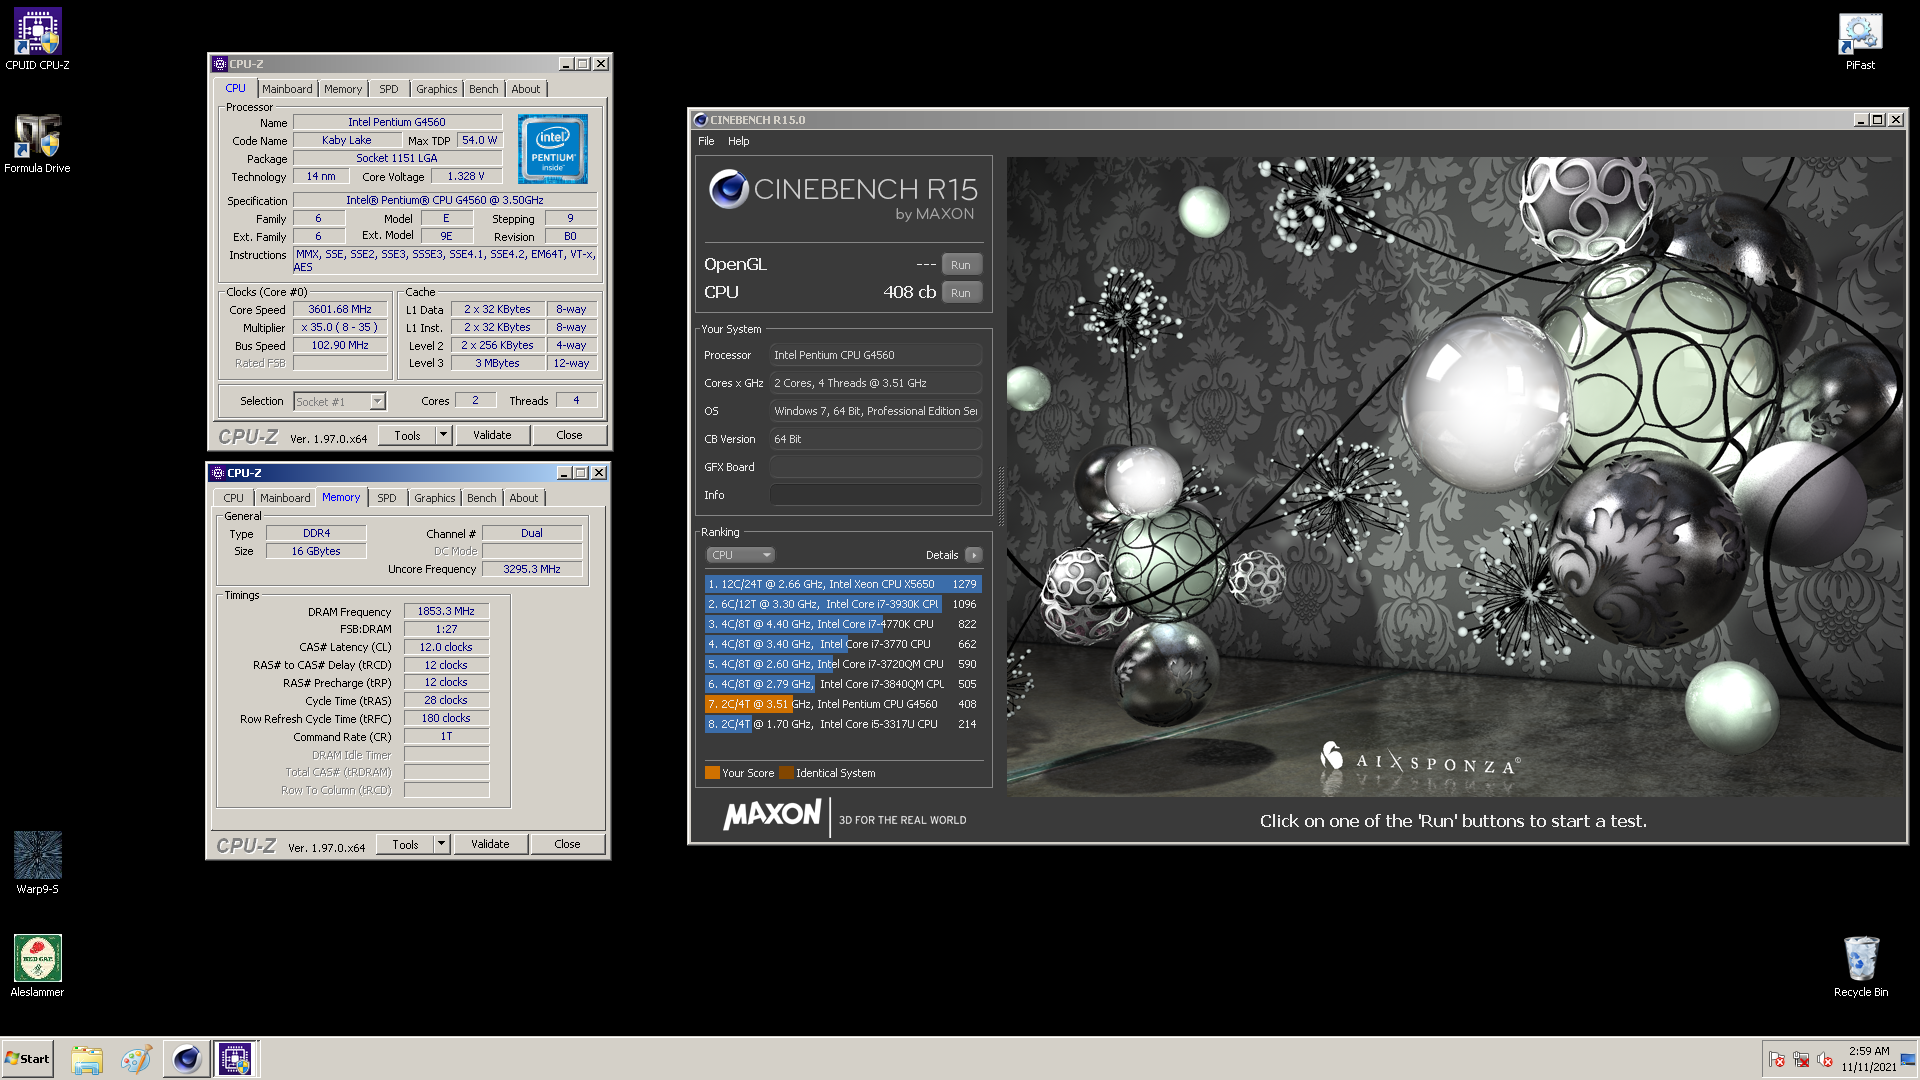The height and width of the screenshot is (1080, 1920).
Task: Expand Tools dropdown arrow in bottom CPU-Z window
Action: [441, 844]
